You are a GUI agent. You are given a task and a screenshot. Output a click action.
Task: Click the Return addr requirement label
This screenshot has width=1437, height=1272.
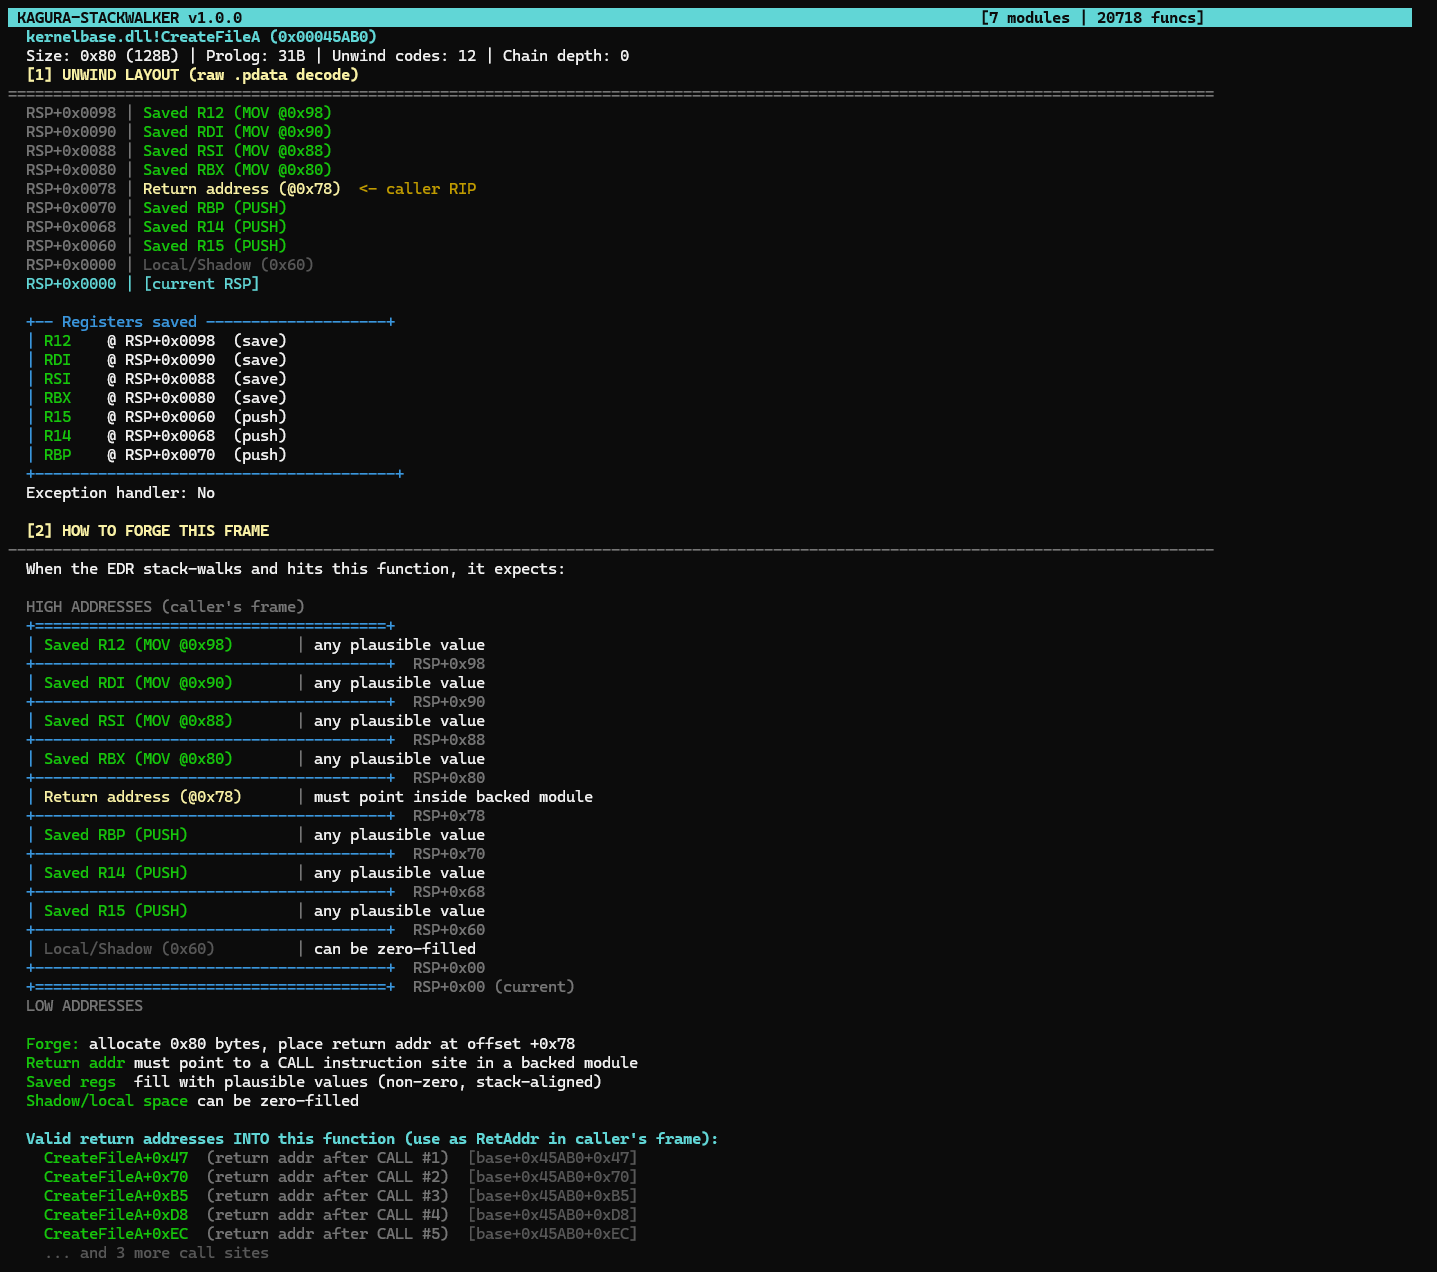[x=74, y=1062]
